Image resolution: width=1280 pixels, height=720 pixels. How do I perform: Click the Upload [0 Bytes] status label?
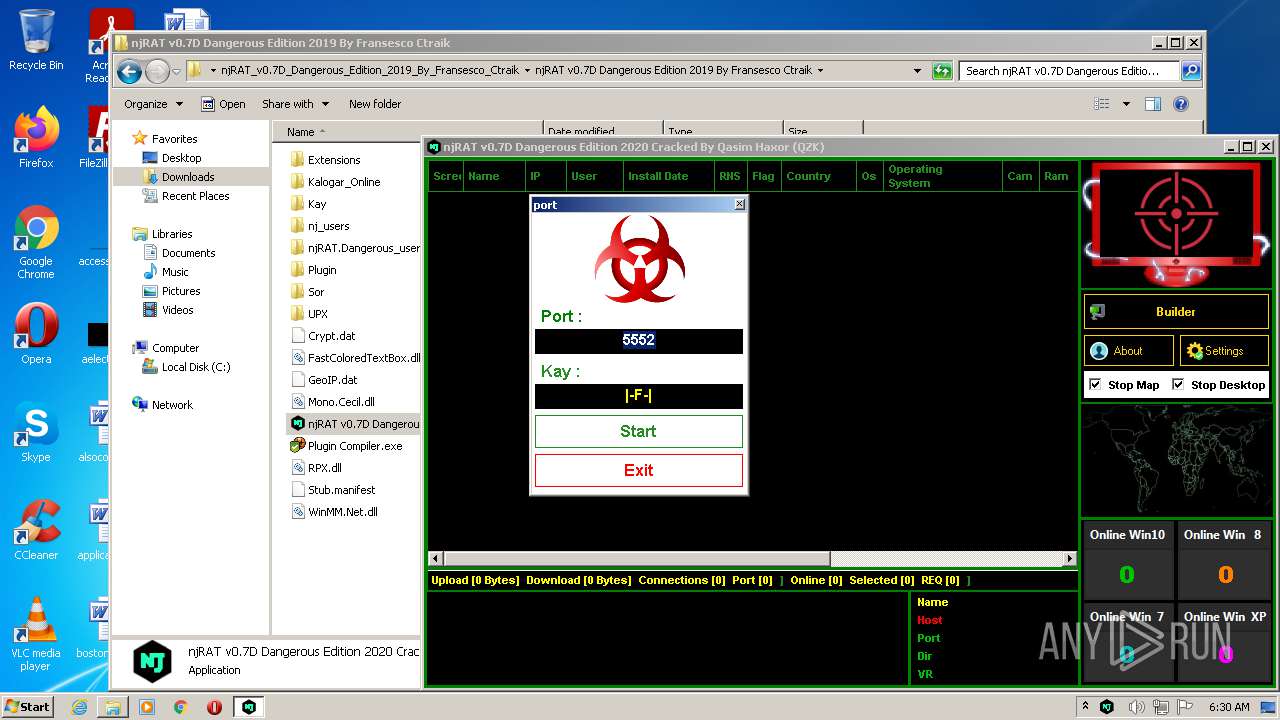[x=475, y=580]
